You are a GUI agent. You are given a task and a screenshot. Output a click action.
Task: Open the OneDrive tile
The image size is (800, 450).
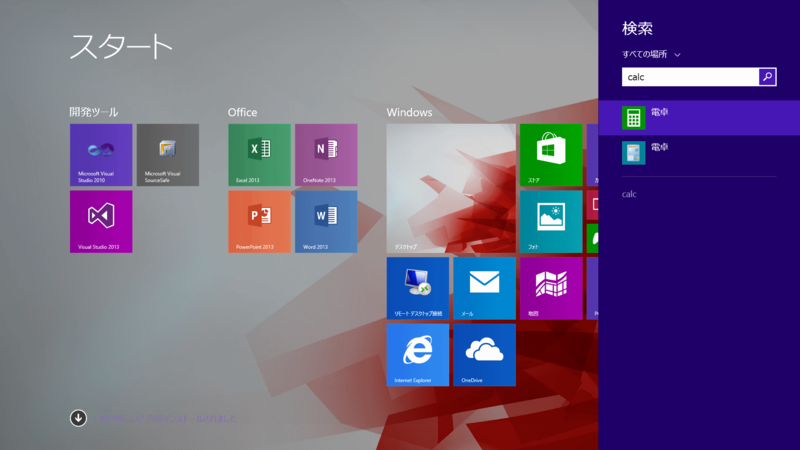[484, 355]
